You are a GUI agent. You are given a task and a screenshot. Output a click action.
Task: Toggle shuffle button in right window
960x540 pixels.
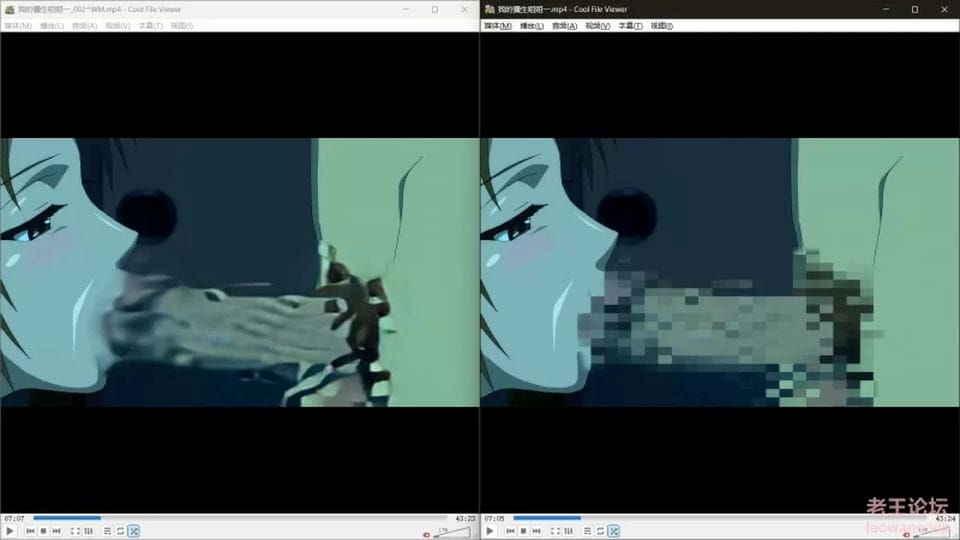(x=613, y=531)
